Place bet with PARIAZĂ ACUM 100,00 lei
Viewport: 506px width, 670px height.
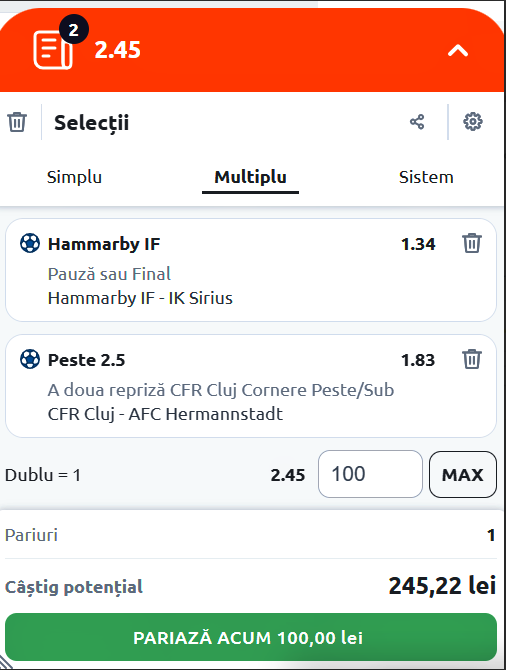click(x=251, y=637)
